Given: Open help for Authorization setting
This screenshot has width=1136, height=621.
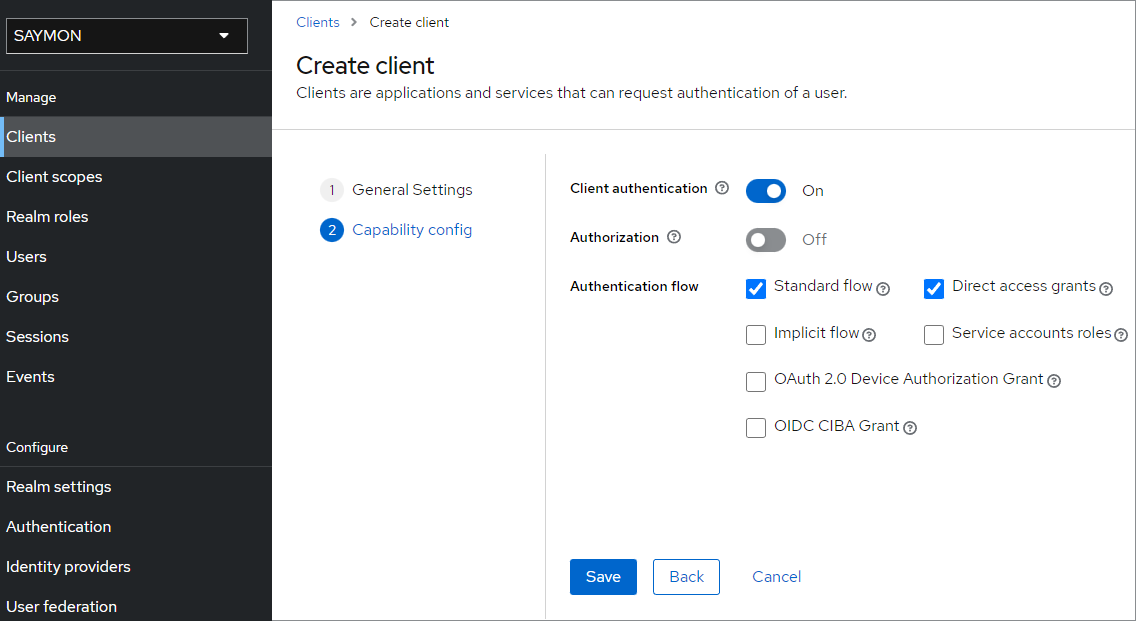Looking at the screenshot, I should (674, 237).
